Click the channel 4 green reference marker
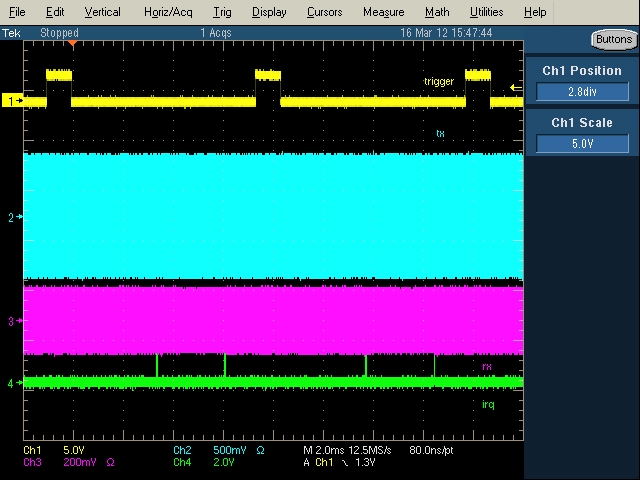The image size is (640, 480). [13, 383]
